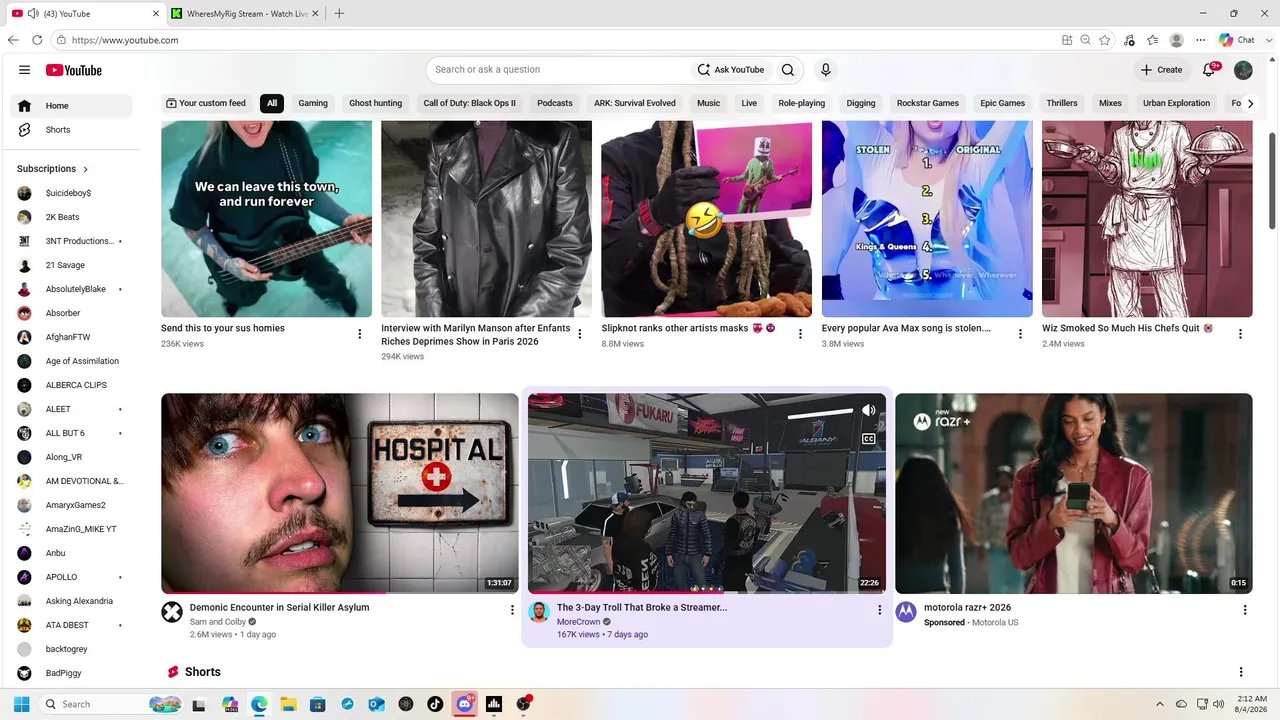Filter the feed by Gaming
Screen dimensions: 1280x720
[x=313, y=103]
